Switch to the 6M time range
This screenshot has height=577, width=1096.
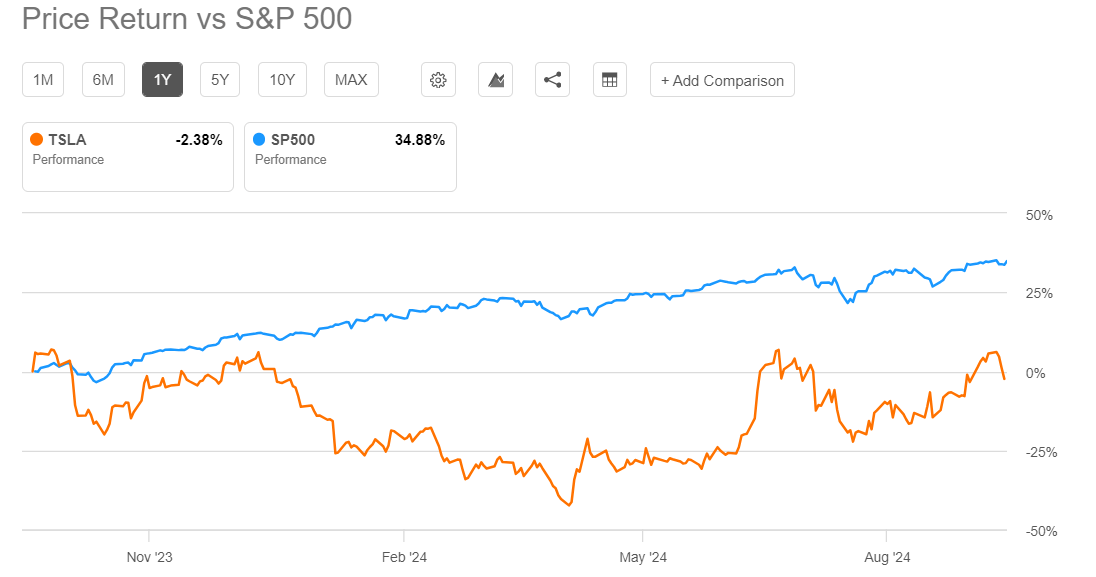(102, 79)
